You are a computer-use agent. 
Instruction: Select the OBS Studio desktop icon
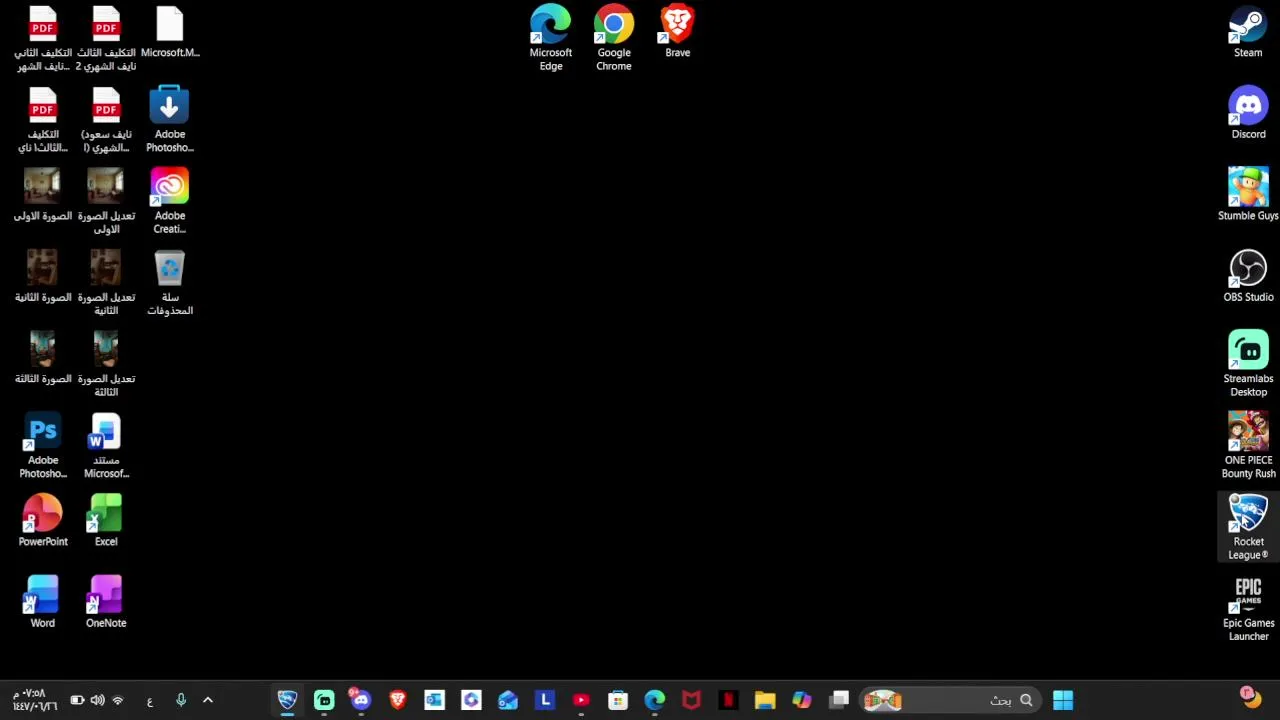[1248, 276]
